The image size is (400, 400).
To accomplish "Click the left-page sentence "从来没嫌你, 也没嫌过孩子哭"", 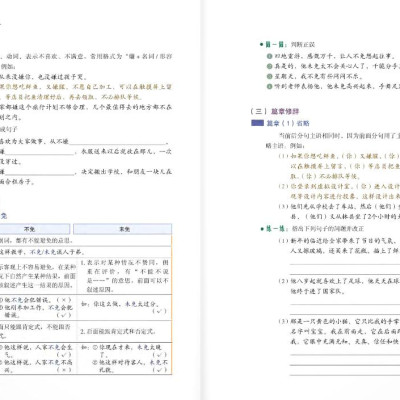I will point(43,77).
